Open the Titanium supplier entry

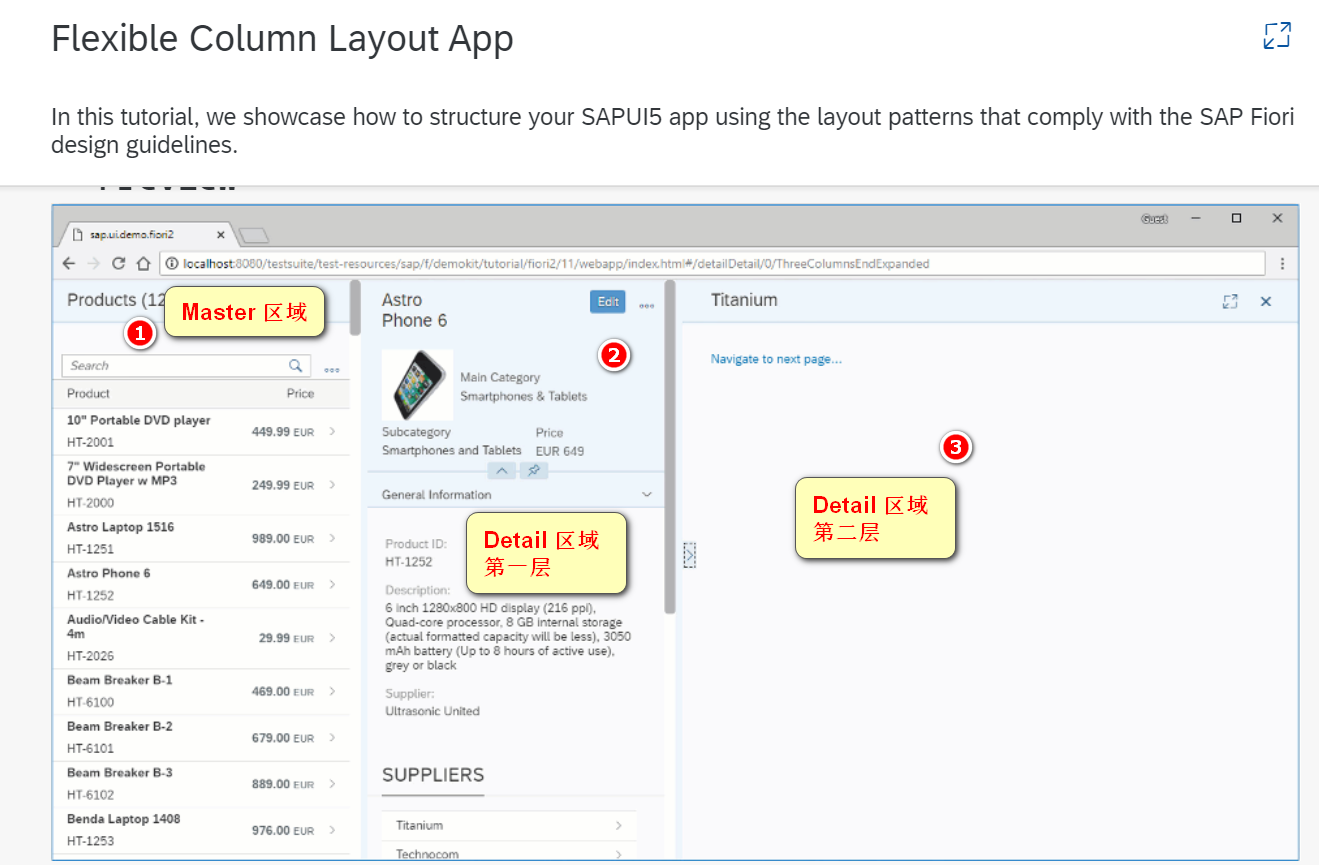(x=509, y=826)
